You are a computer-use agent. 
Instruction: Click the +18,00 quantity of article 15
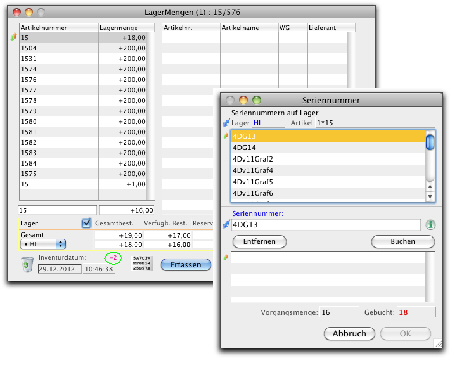coord(134,37)
